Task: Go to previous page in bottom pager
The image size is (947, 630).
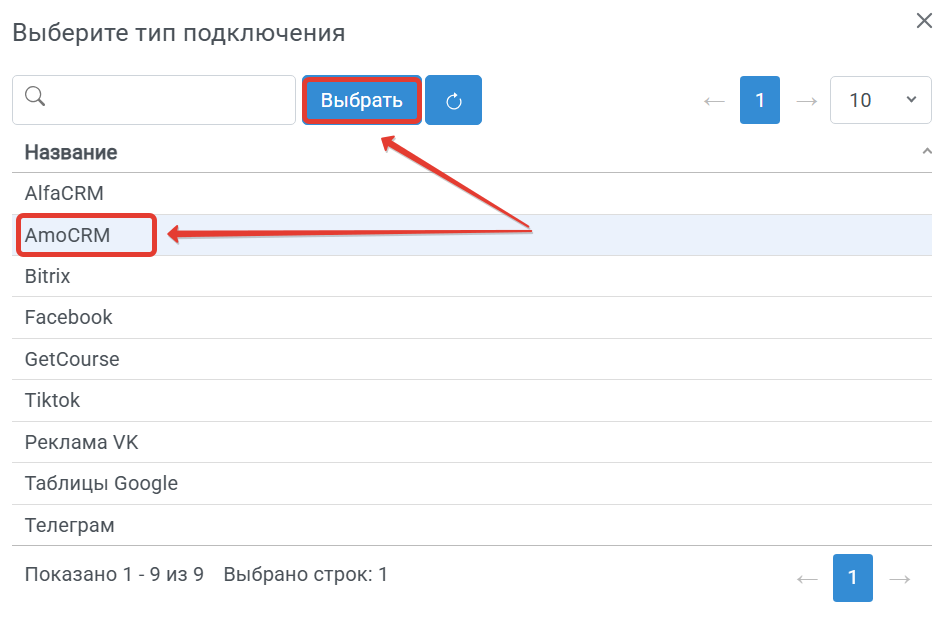Action: 807,580
